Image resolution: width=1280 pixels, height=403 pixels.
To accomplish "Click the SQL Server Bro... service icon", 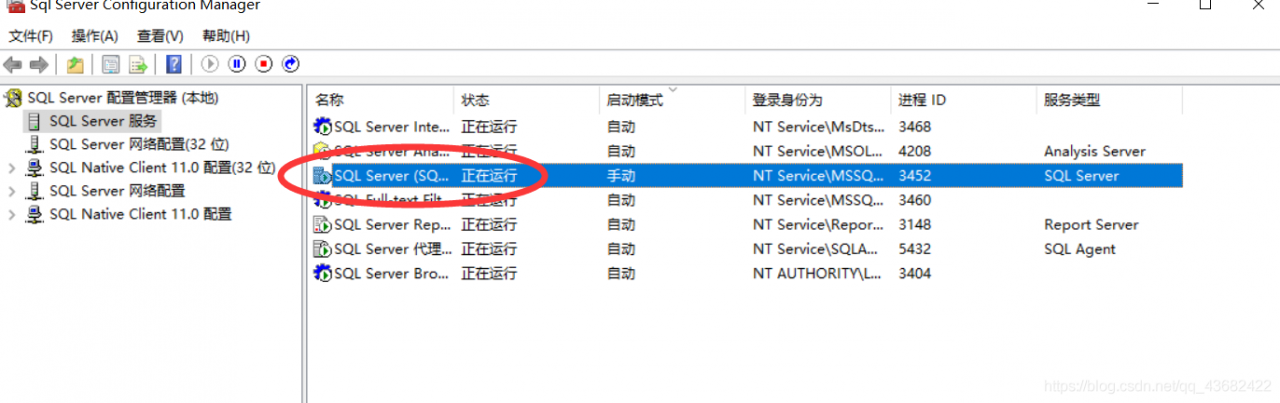I will 323,273.
